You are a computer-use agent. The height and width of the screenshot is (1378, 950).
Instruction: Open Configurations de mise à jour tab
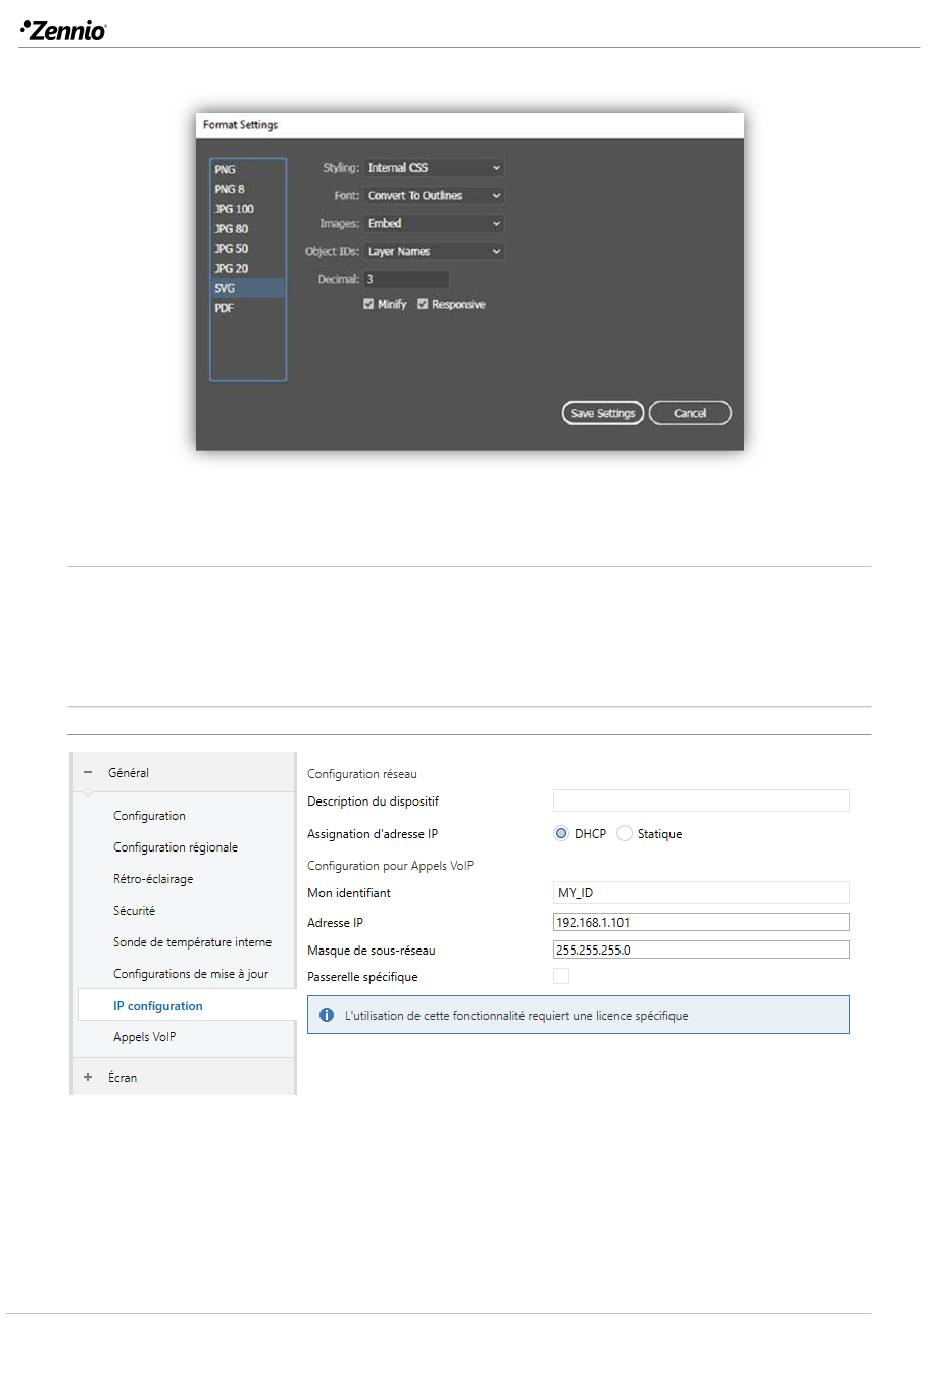(190, 974)
